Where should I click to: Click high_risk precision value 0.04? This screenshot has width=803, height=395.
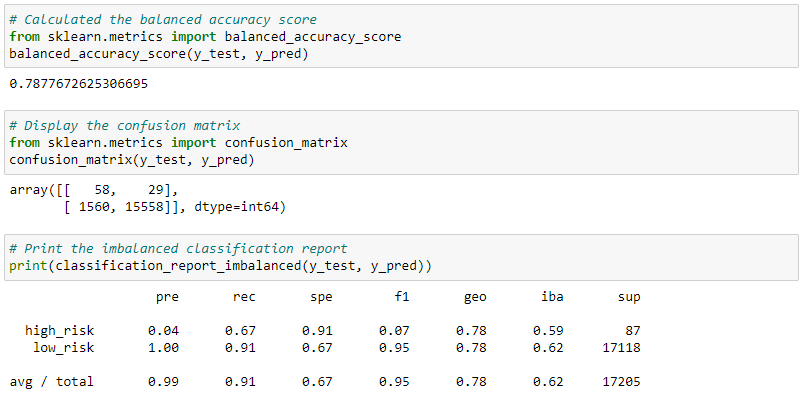164,331
